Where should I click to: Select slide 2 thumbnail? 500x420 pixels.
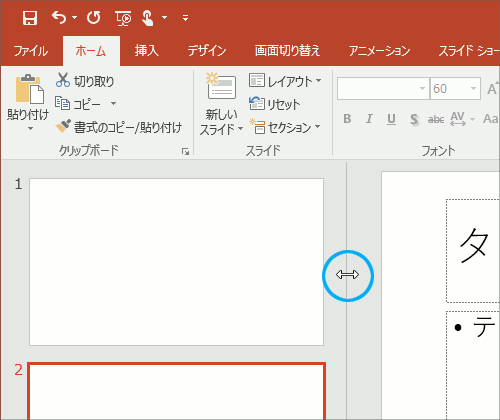coord(176,391)
